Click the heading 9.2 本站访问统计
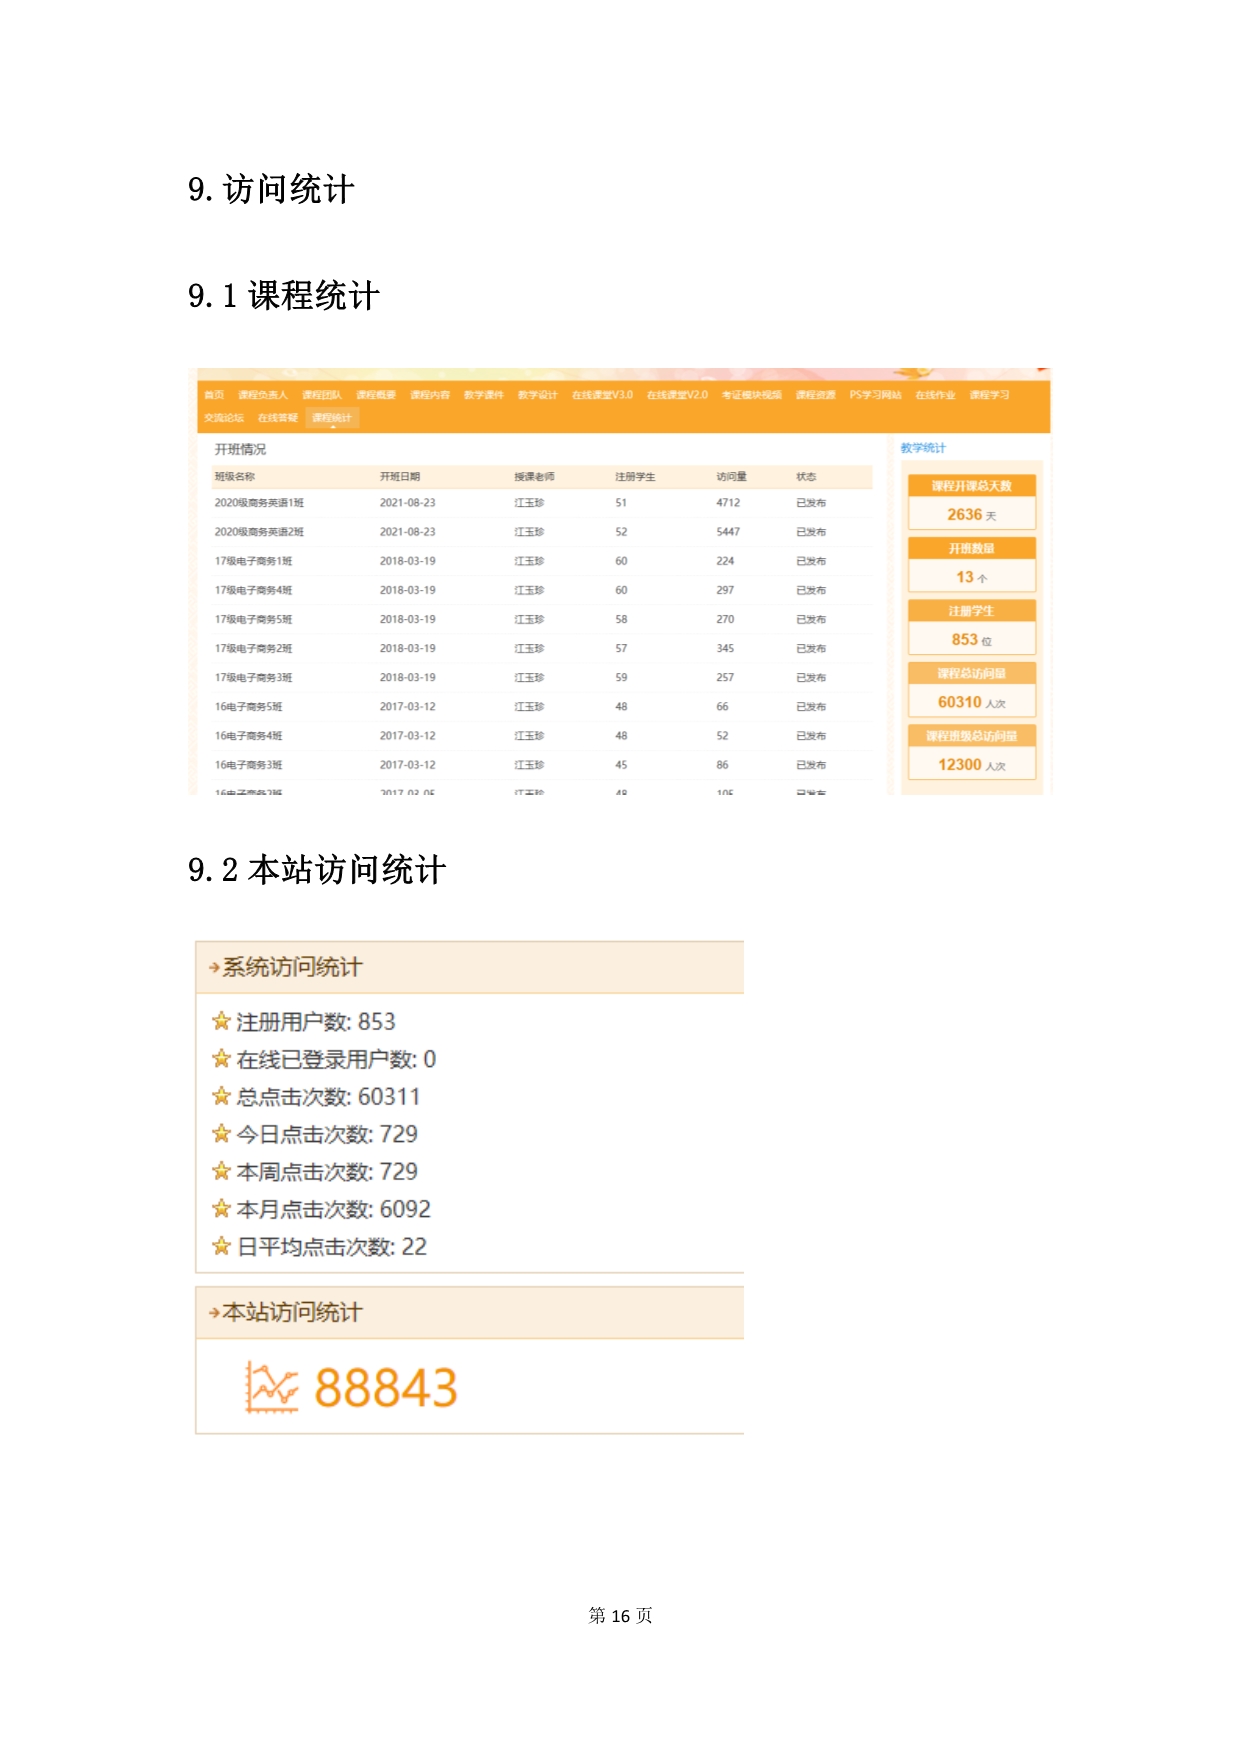The image size is (1240, 1753). (x=317, y=870)
